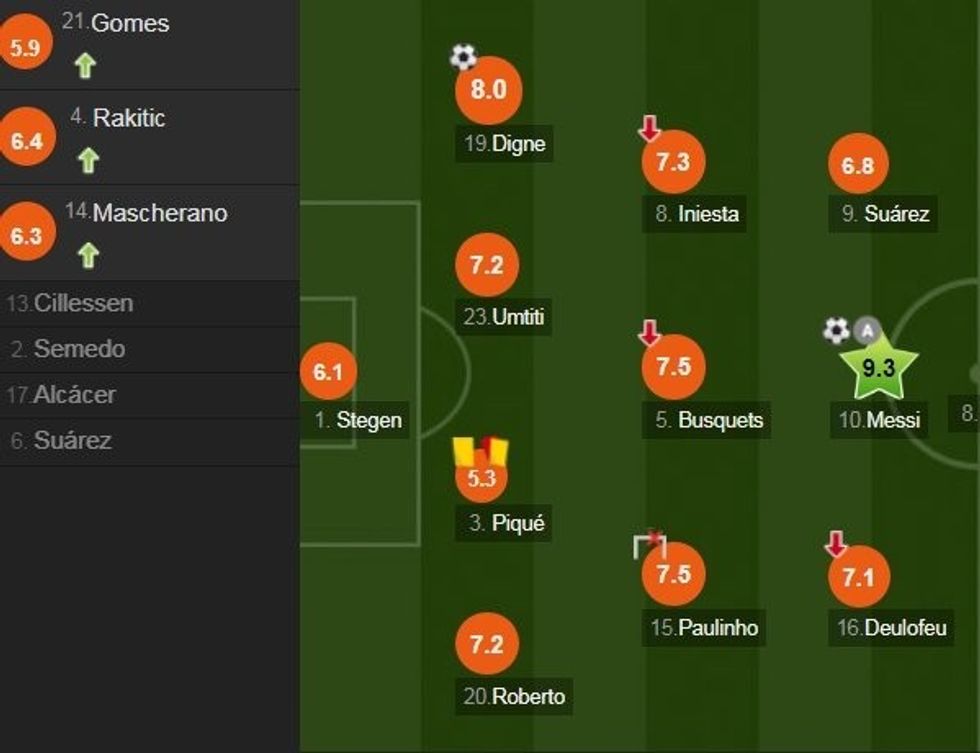
Task: Click the 9. Suárez player label
Action: coord(884,213)
